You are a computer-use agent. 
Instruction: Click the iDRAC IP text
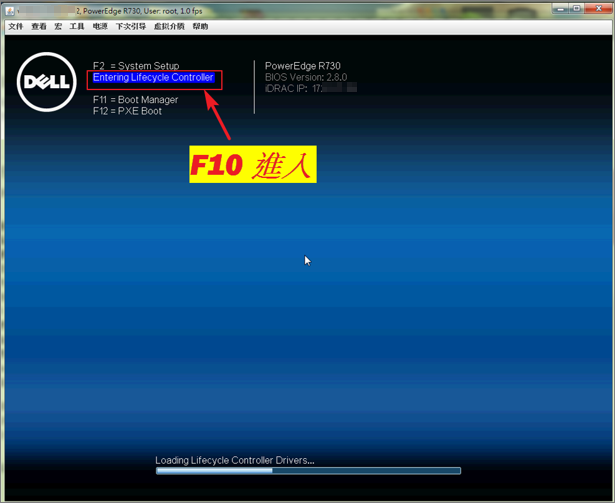tap(311, 88)
